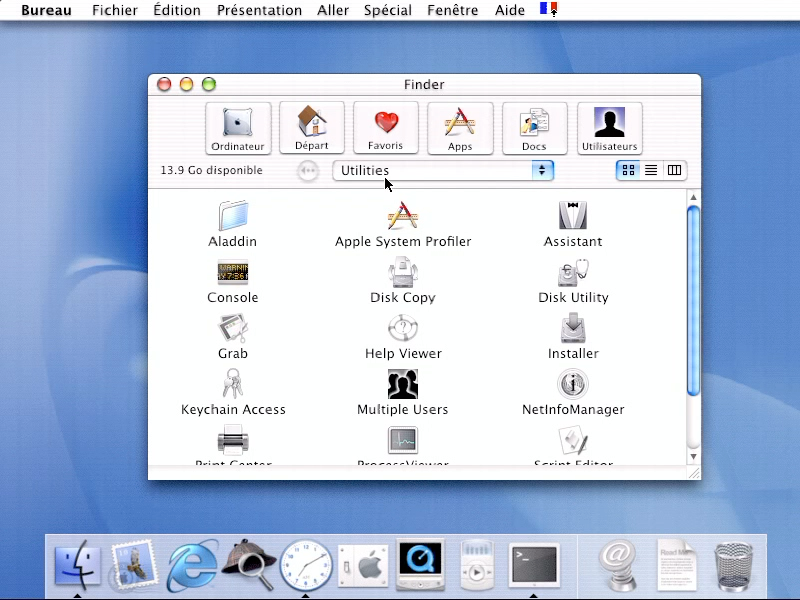The image size is (800, 600).
Task: Click the Clock in the Dock
Action: coord(306,565)
